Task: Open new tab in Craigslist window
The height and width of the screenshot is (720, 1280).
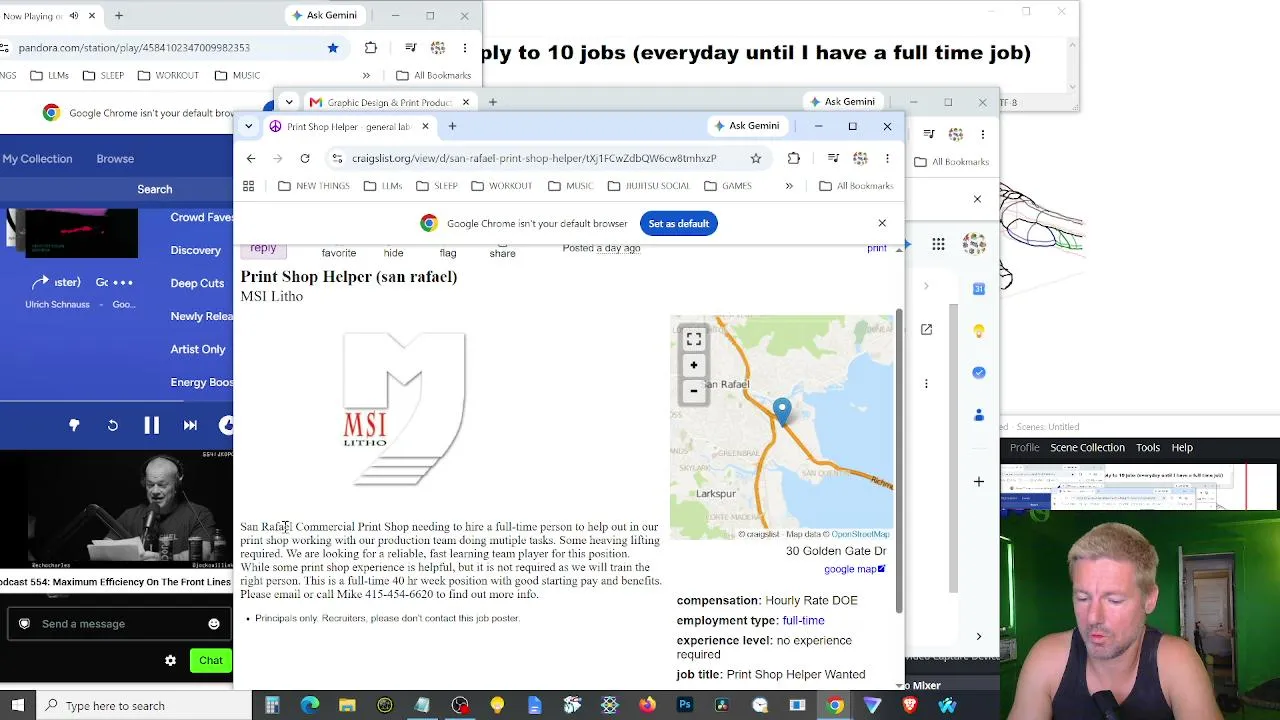Action: [x=452, y=126]
